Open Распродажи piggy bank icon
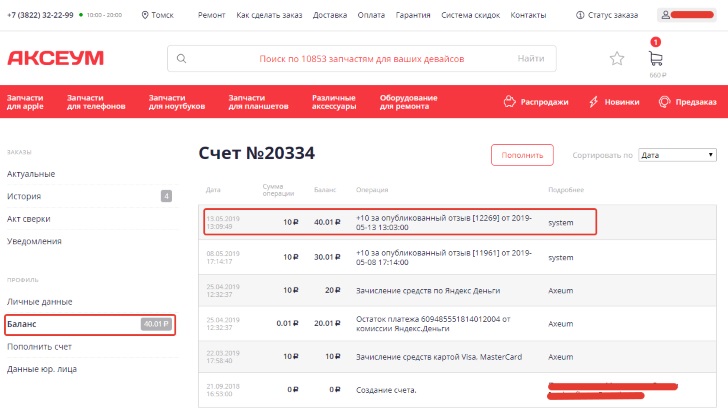 pos(510,102)
